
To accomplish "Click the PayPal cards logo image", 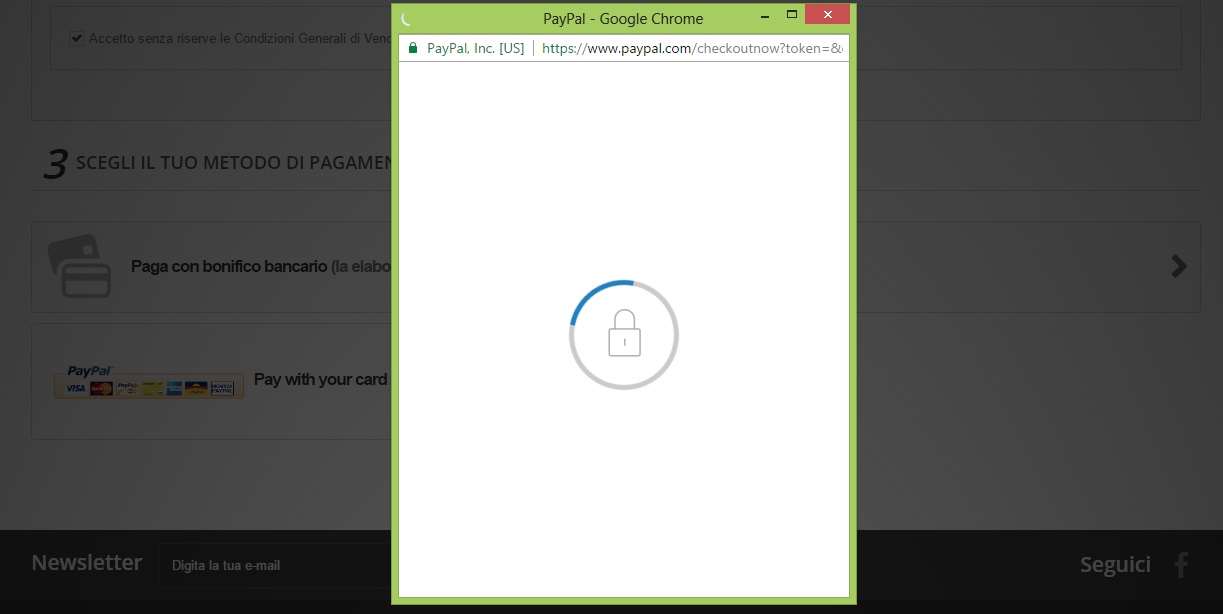I will pyautogui.click(x=149, y=381).
